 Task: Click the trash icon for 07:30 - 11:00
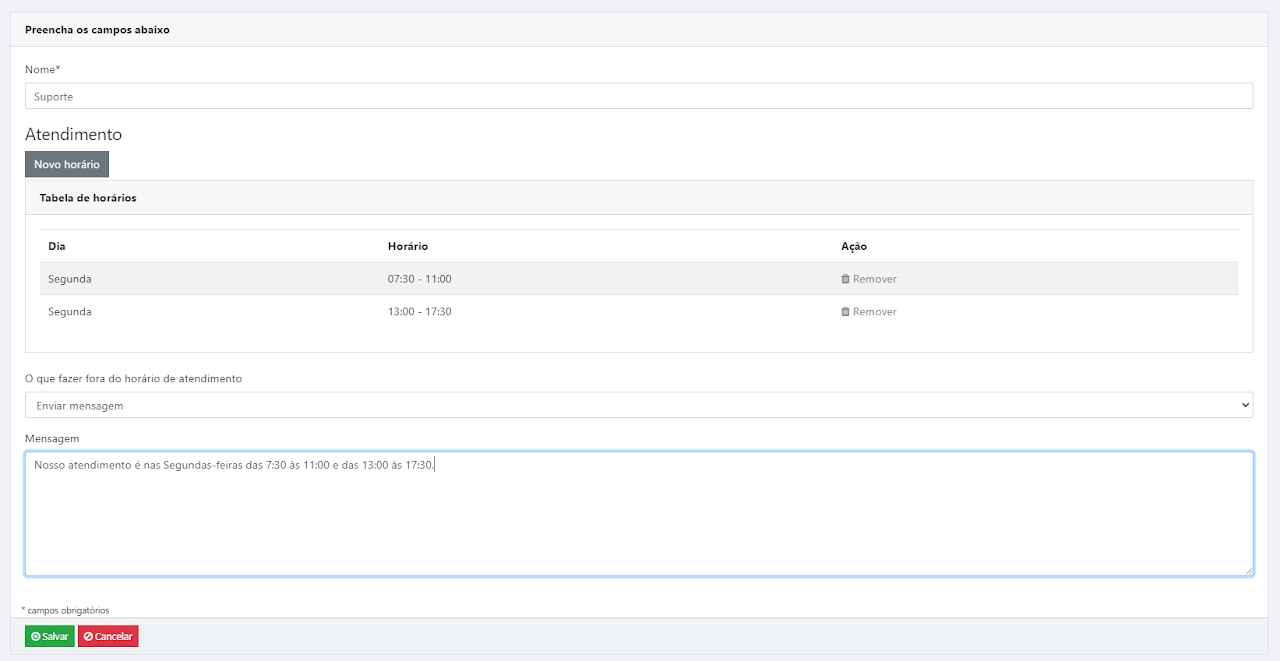pos(845,279)
